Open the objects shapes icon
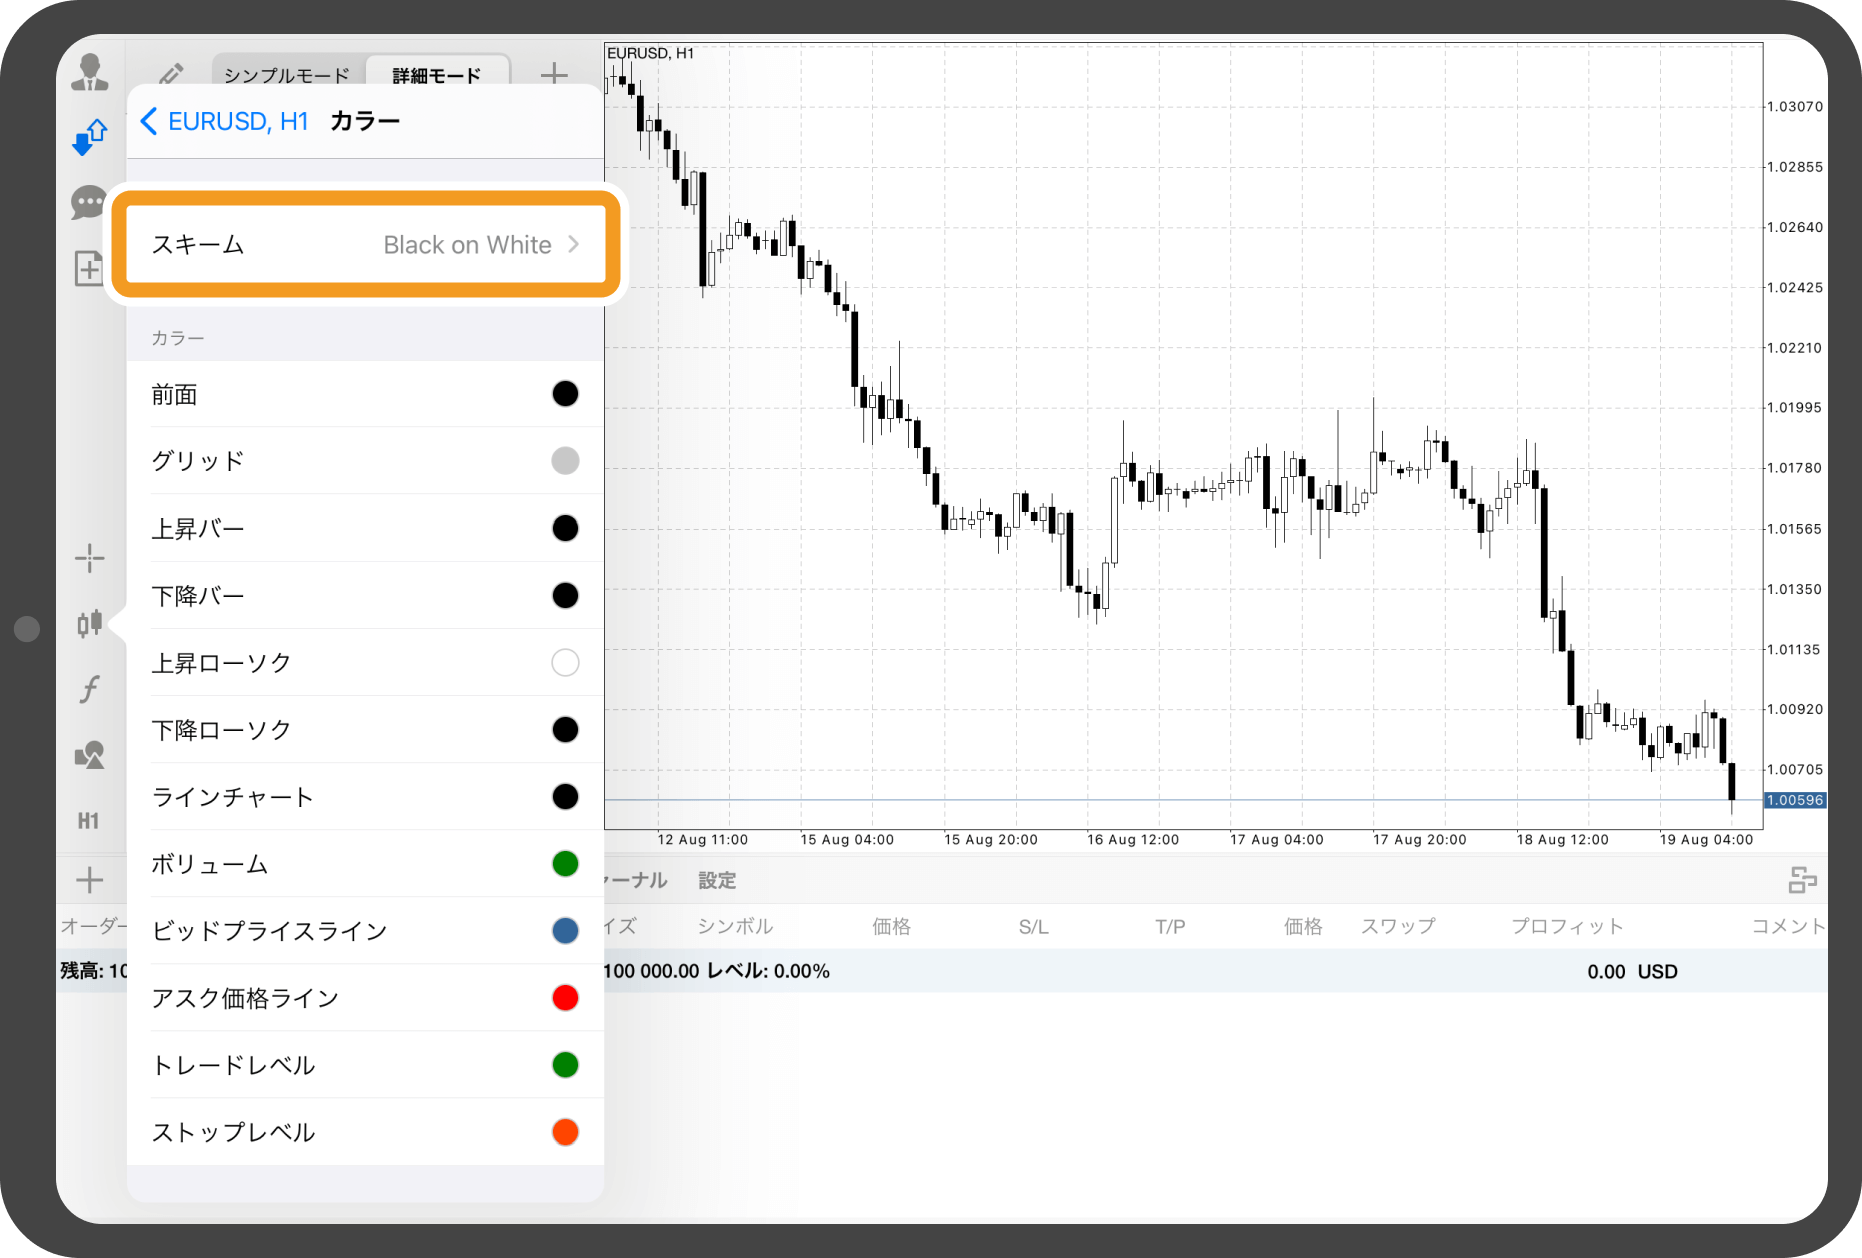The image size is (1862, 1258). point(90,755)
